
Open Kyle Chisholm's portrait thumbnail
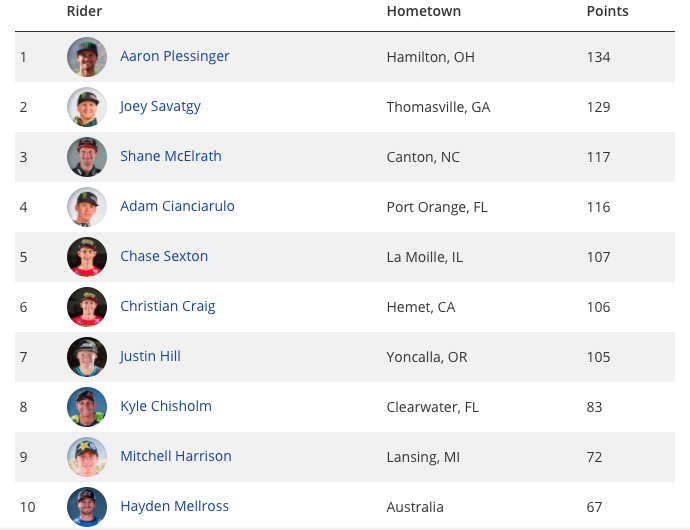coord(87,407)
